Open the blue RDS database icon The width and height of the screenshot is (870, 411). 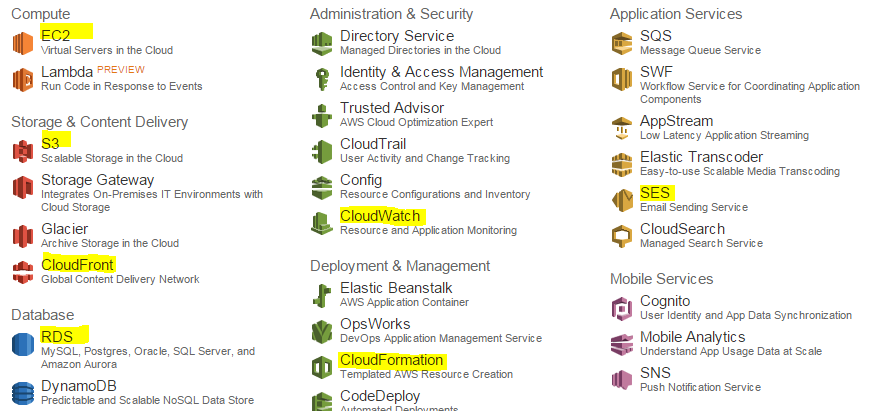tap(23, 343)
